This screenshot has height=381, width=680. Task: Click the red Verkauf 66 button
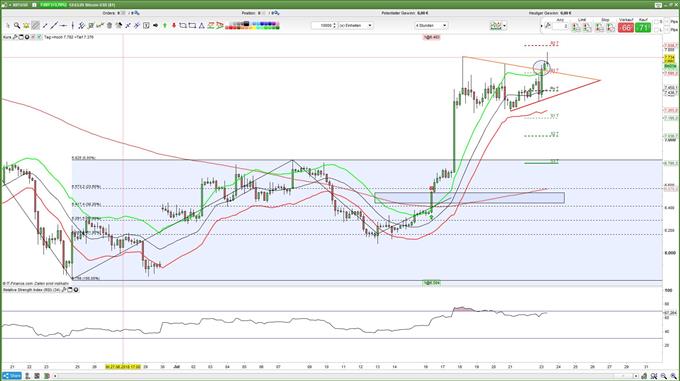pos(625,28)
